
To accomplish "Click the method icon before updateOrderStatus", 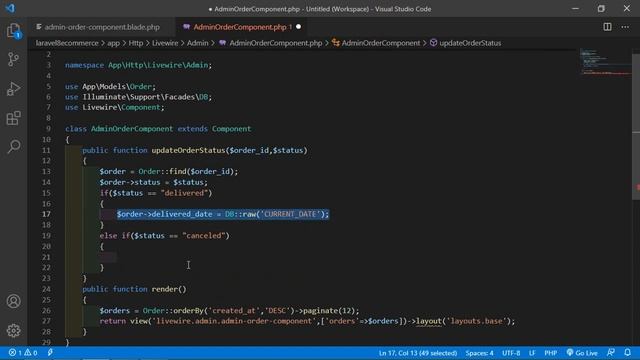I will (x=433, y=43).
